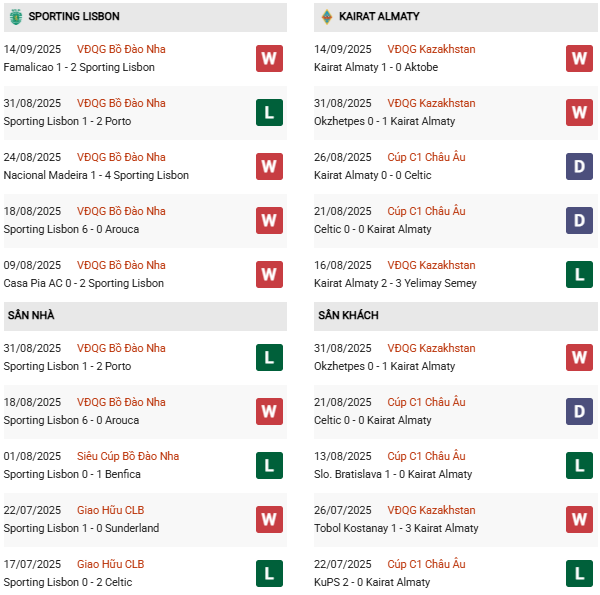Select the W badge for Kairat Almaty 1 - 0 Aktobe
This screenshot has width=600, height=595.
click(x=579, y=58)
